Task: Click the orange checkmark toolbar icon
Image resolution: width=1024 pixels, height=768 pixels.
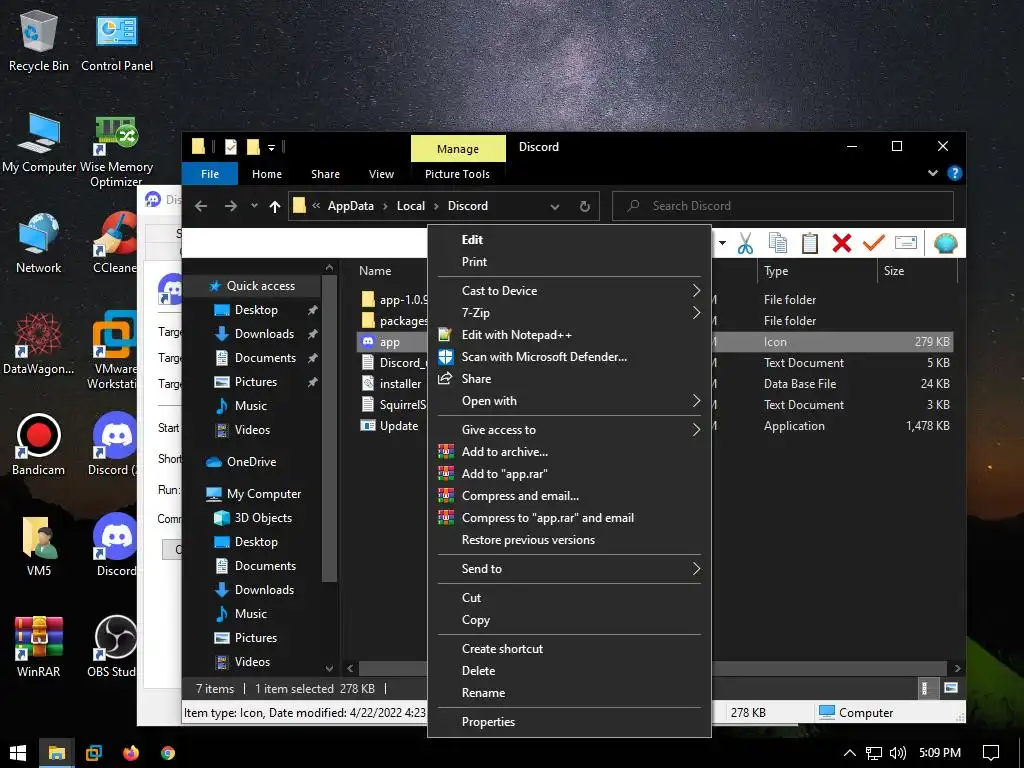Action: tap(873, 244)
